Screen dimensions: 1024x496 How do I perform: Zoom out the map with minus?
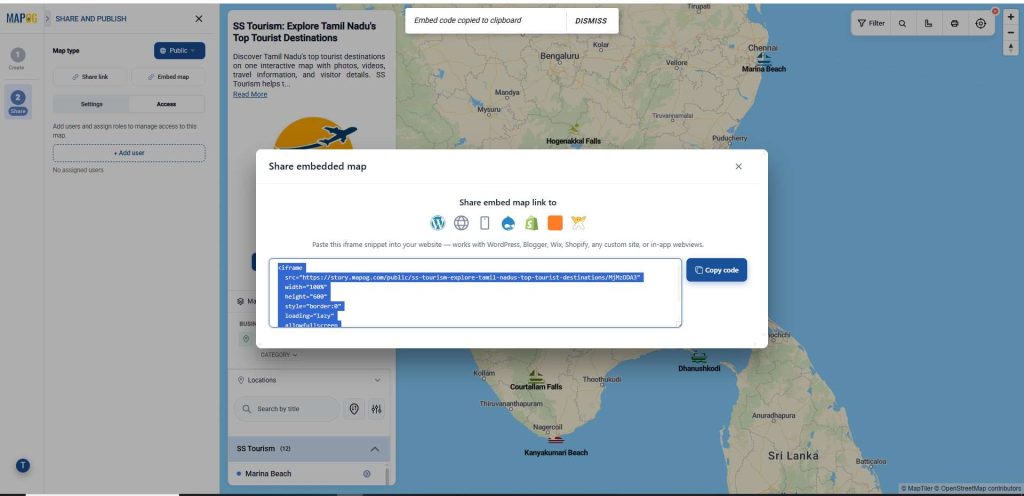coord(1011,32)
